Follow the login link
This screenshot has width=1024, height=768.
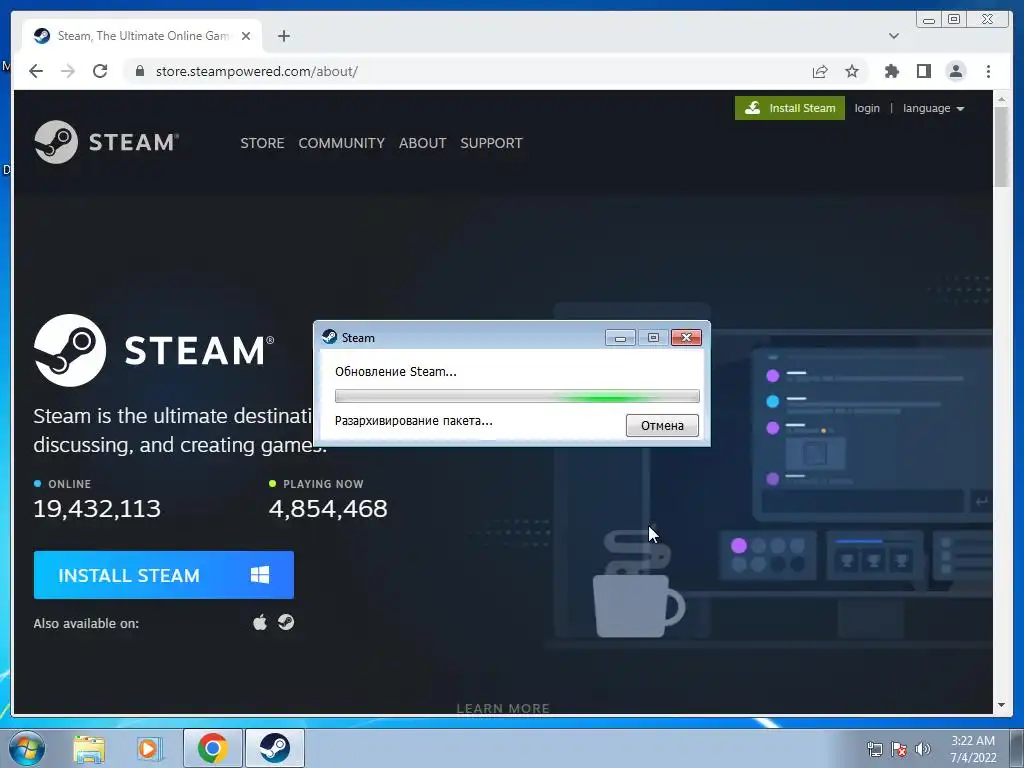tap(867, 108)
